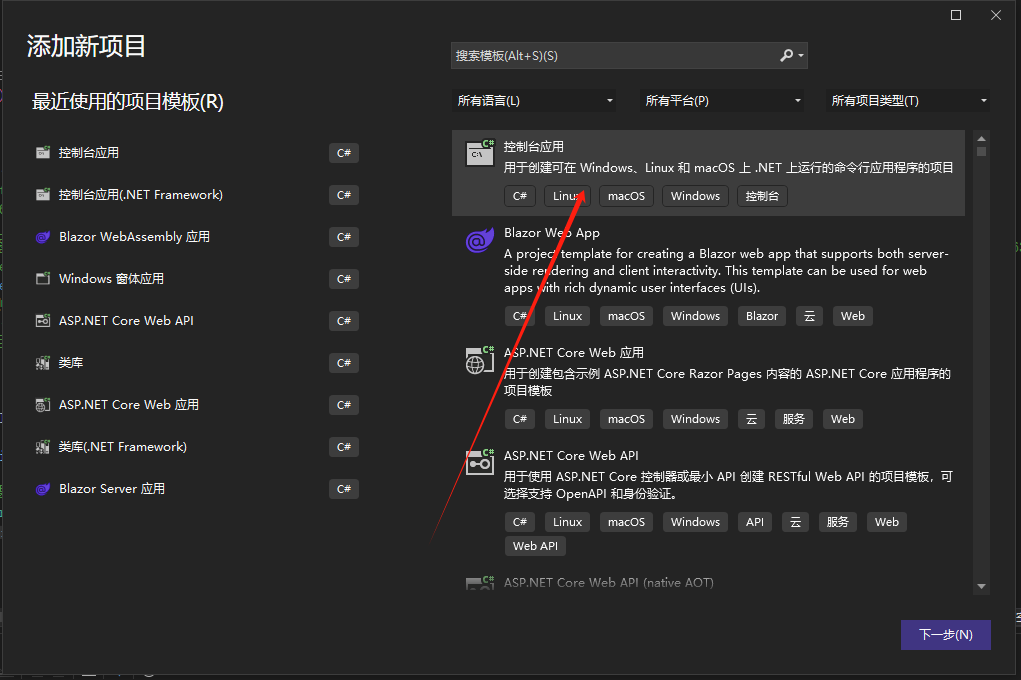Click the Blazor WebAssembly 应用 icon on the left
Viewport: 1021px width, 680px height.
[42, 236]
